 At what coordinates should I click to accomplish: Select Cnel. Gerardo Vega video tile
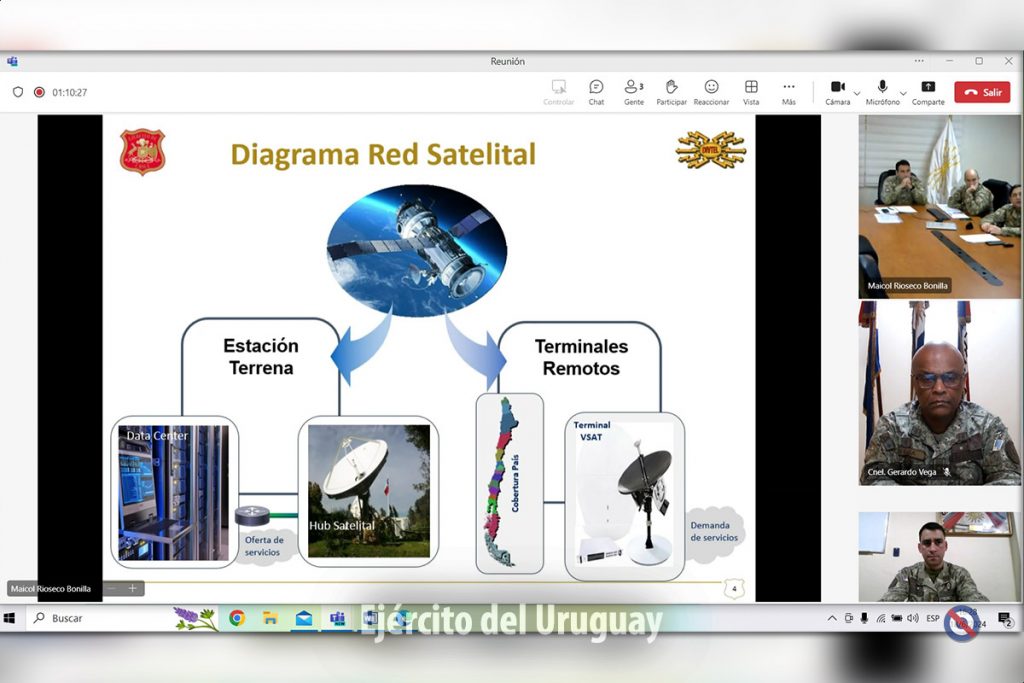click(x=940, y=393)
